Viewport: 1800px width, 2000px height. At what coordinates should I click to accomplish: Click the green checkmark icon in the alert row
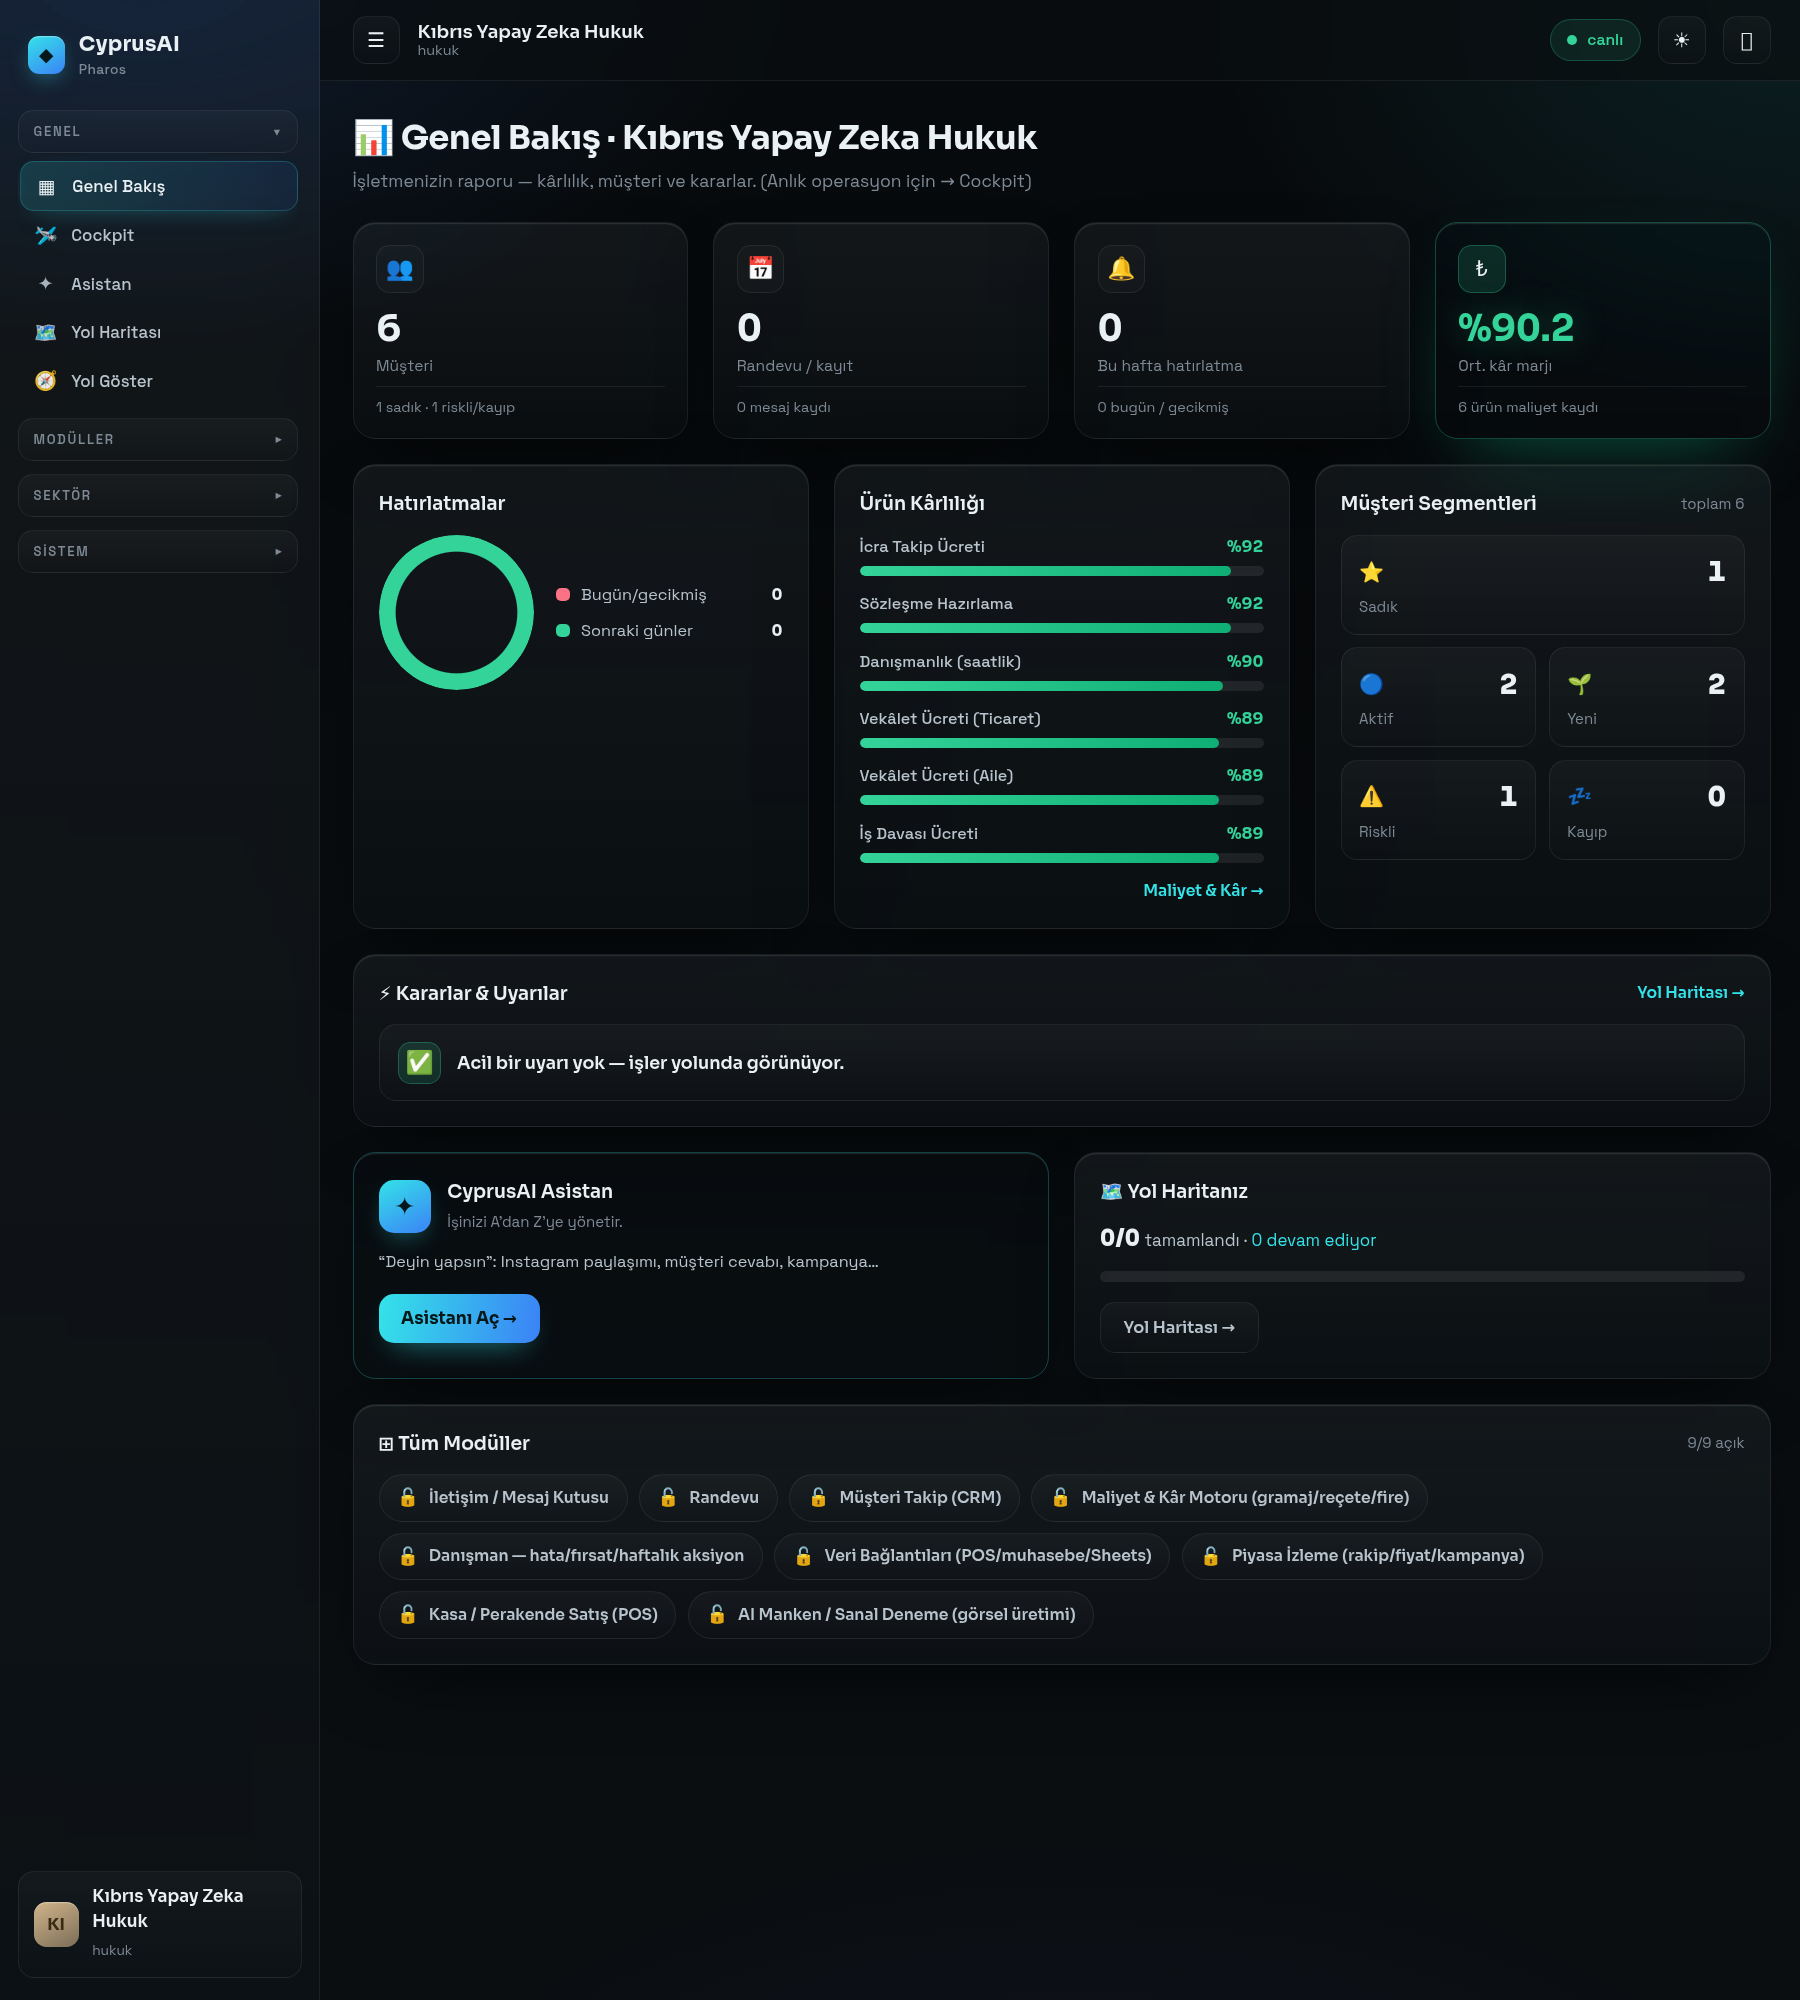tap(420, 1062)
